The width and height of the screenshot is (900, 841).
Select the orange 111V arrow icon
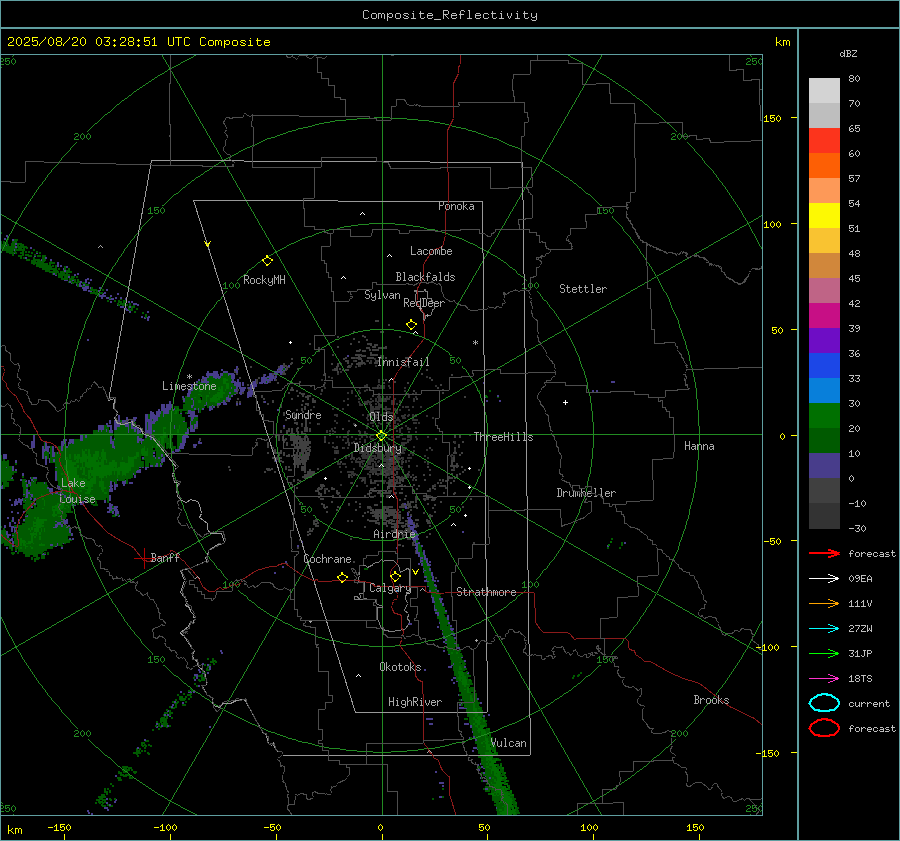[824, 603]
